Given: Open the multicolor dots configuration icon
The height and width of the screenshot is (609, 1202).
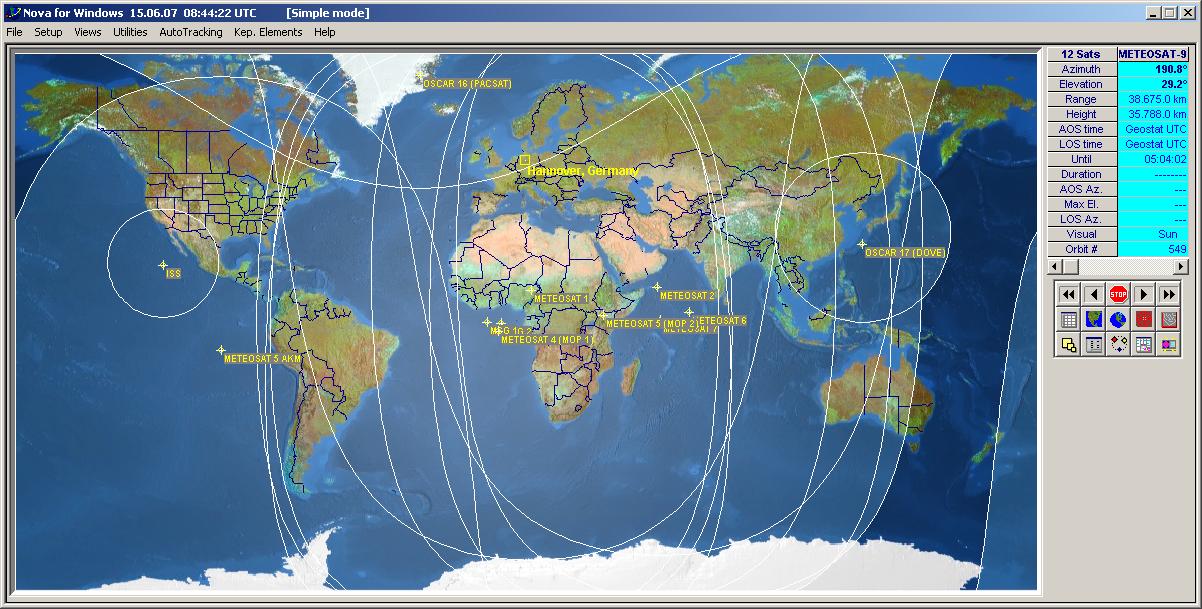Looking at the screenshot, I should pos(1118,345).
